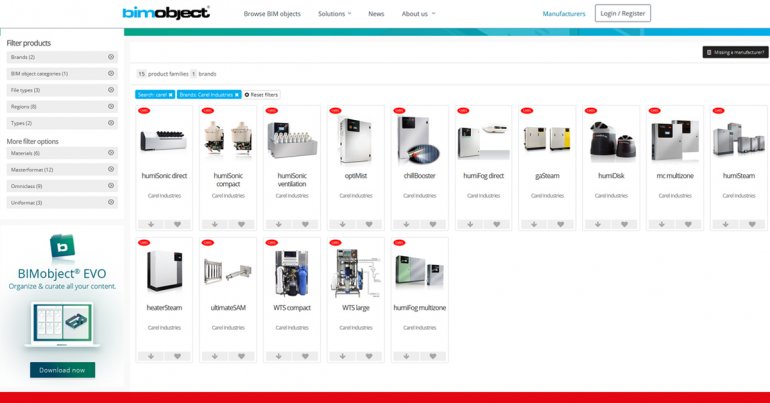Download the ultimateSAM object
The width and height of the screenshot is (770, 403).
215,356
